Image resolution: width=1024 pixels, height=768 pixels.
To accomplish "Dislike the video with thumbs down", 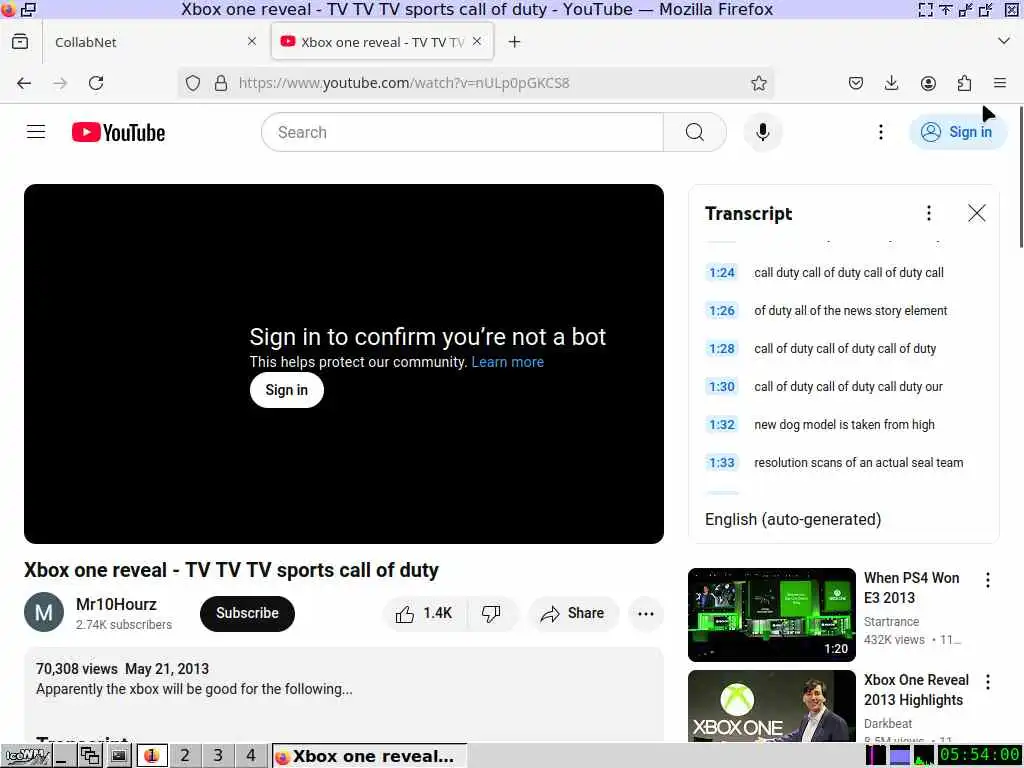I will coord(491,613).
